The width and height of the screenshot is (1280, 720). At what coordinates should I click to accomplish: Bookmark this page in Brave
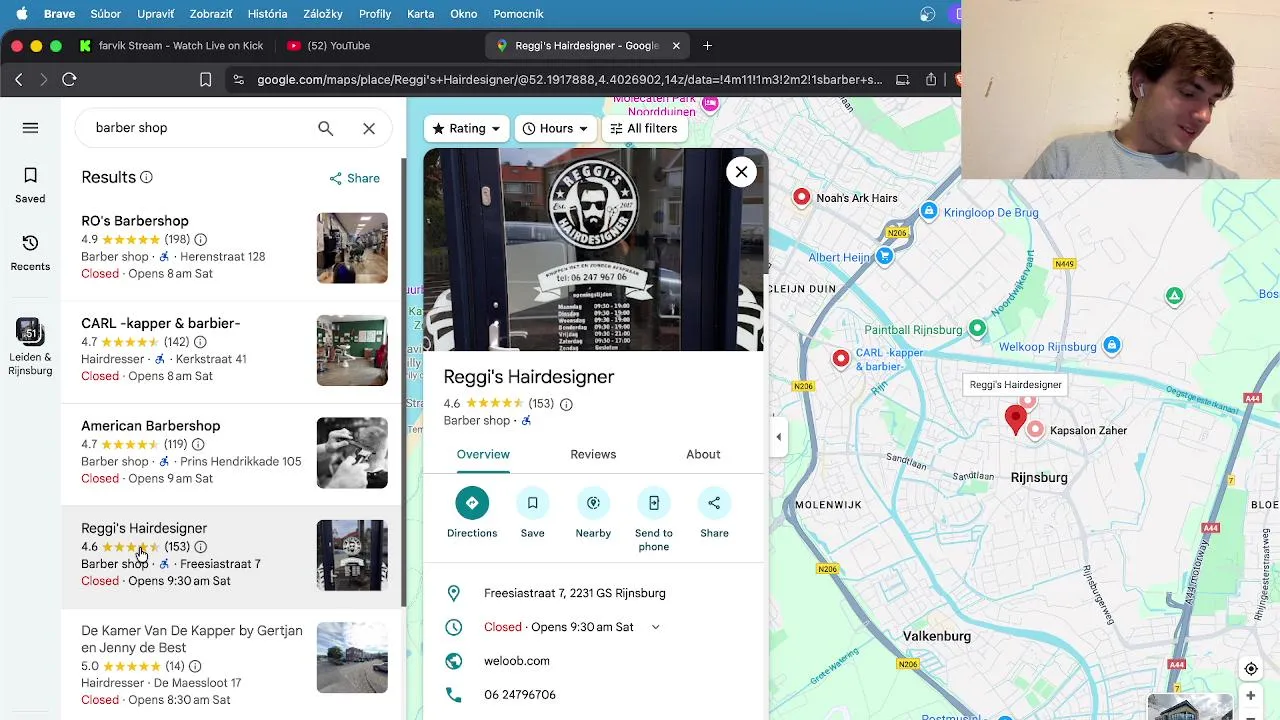(x=205, y=79)
